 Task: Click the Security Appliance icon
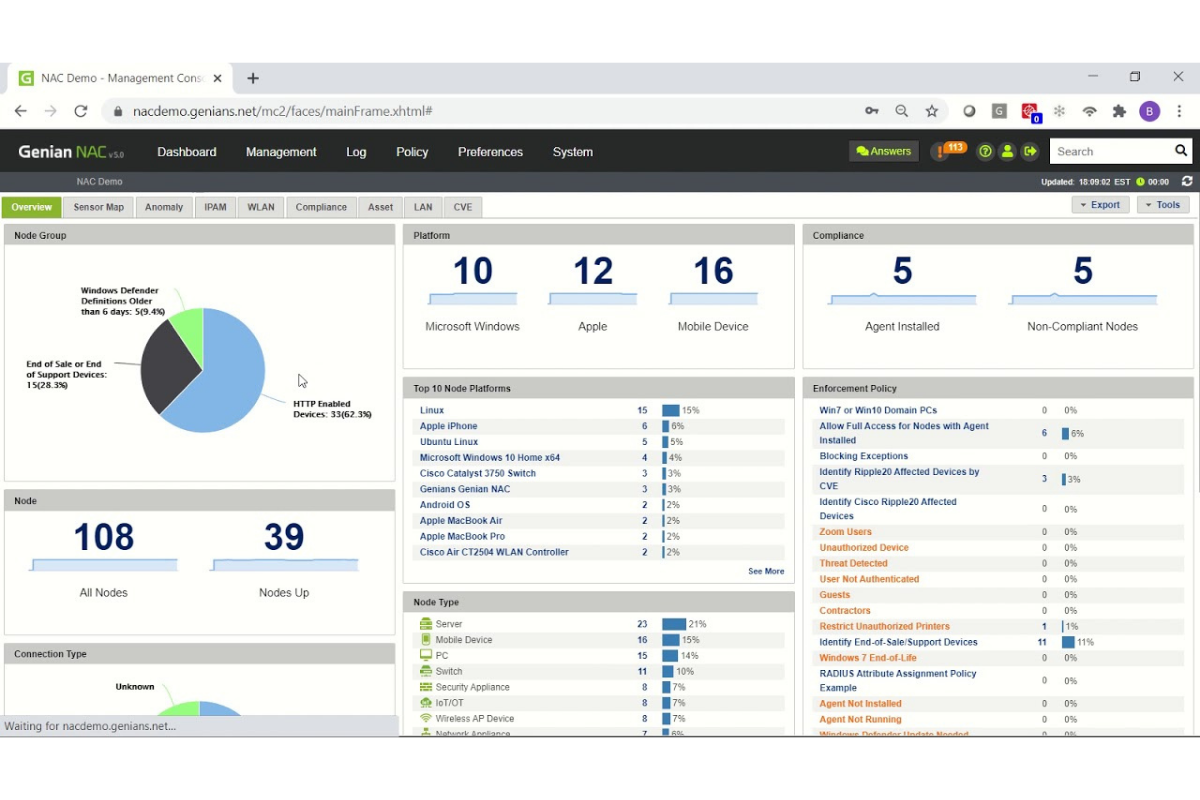pos(425,687)
